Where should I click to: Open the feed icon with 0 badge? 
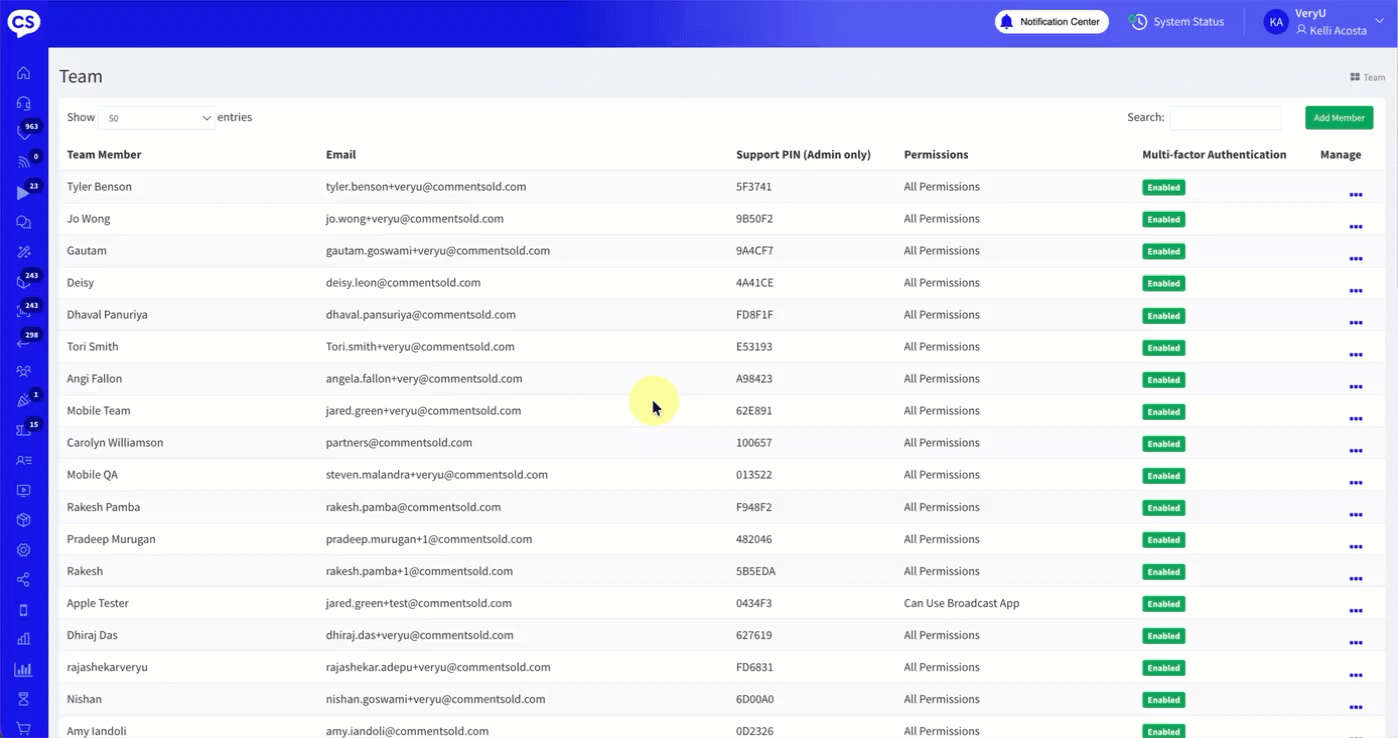pyautogui.click(x=23, y=162)
